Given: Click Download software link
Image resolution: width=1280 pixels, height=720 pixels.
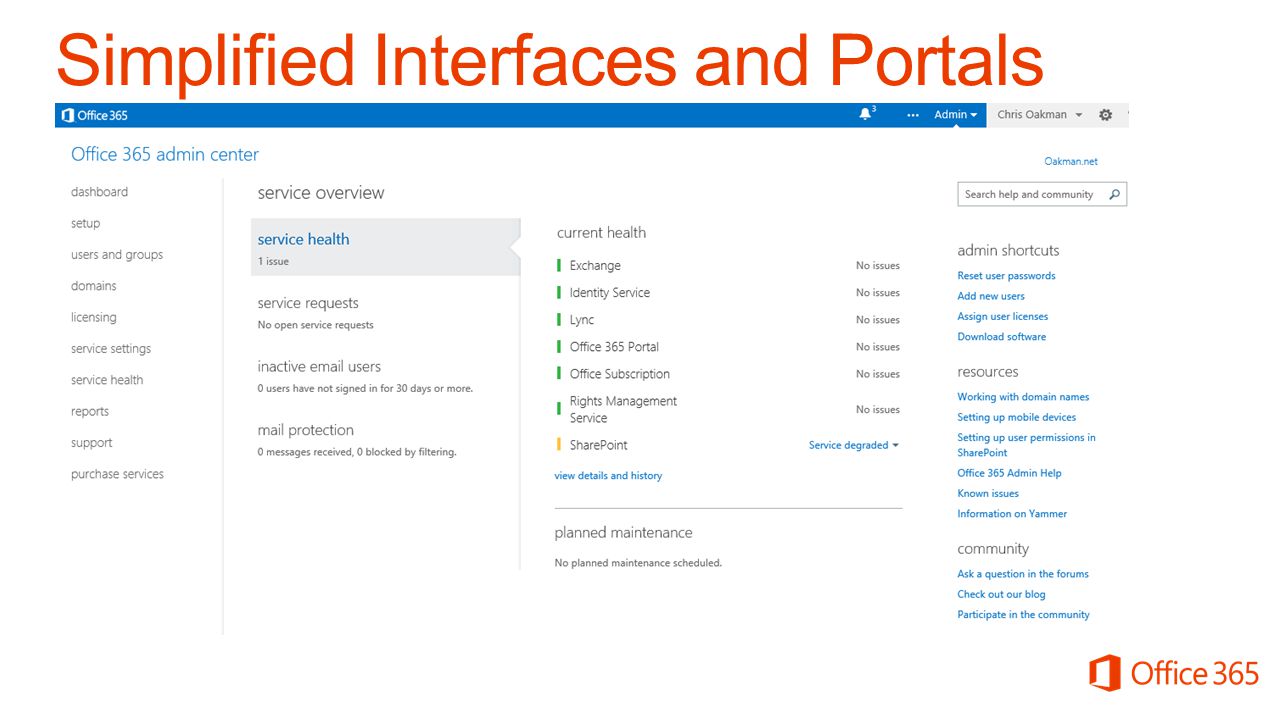Looking at the screenshot, I should [1002, 337].
